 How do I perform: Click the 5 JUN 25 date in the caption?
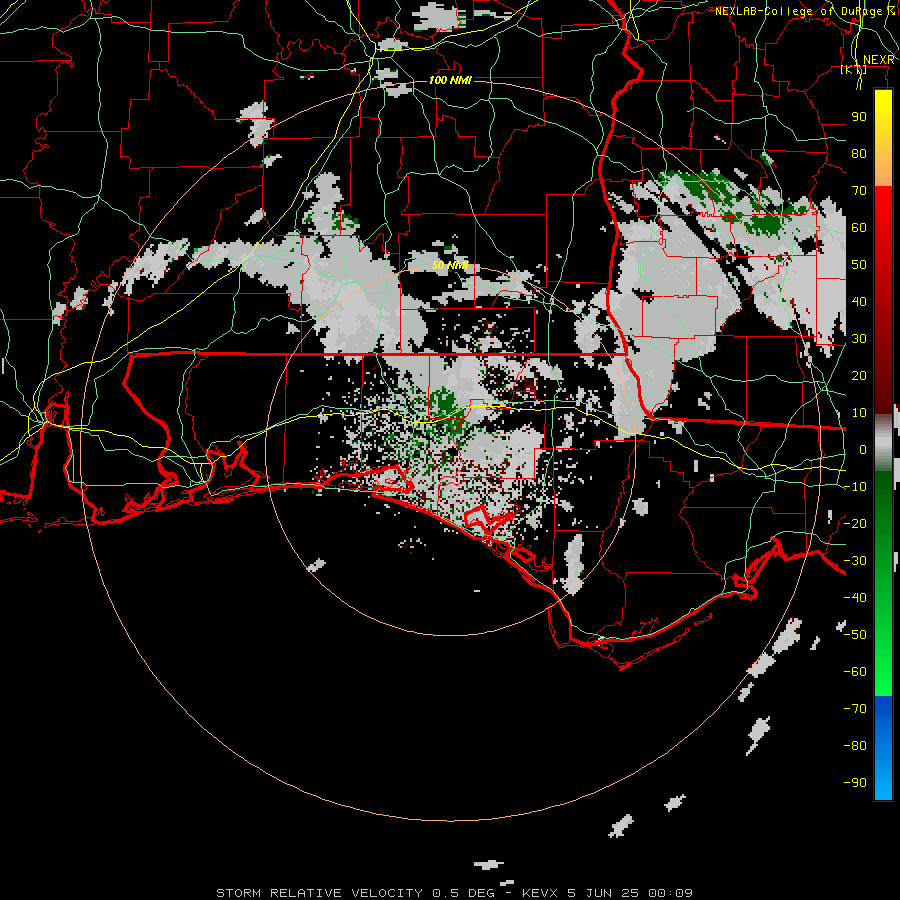tap(603, 893)
